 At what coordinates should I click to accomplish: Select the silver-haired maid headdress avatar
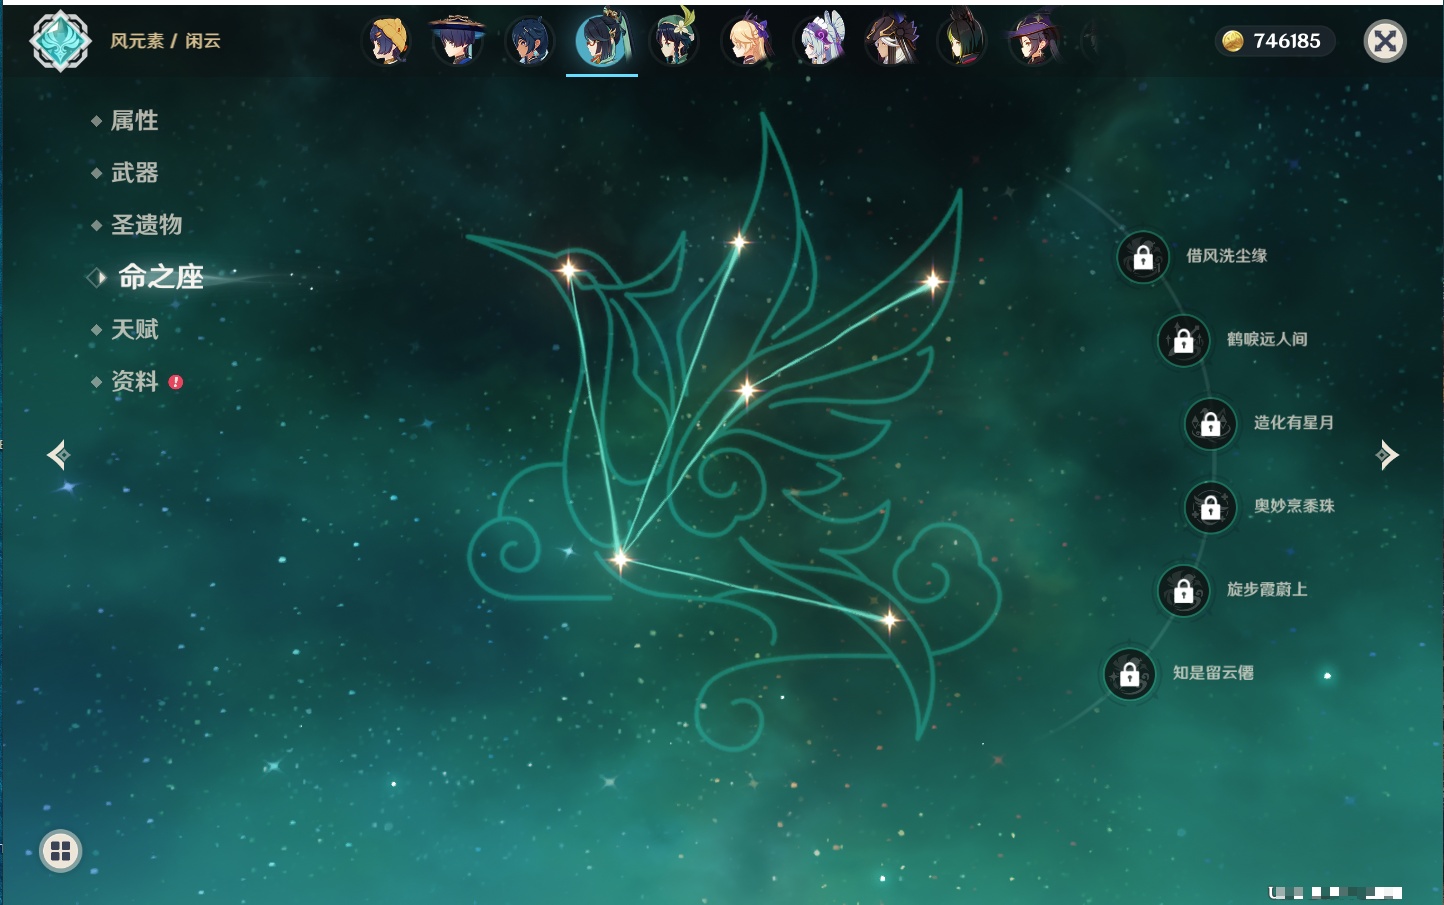coord(820,41)
